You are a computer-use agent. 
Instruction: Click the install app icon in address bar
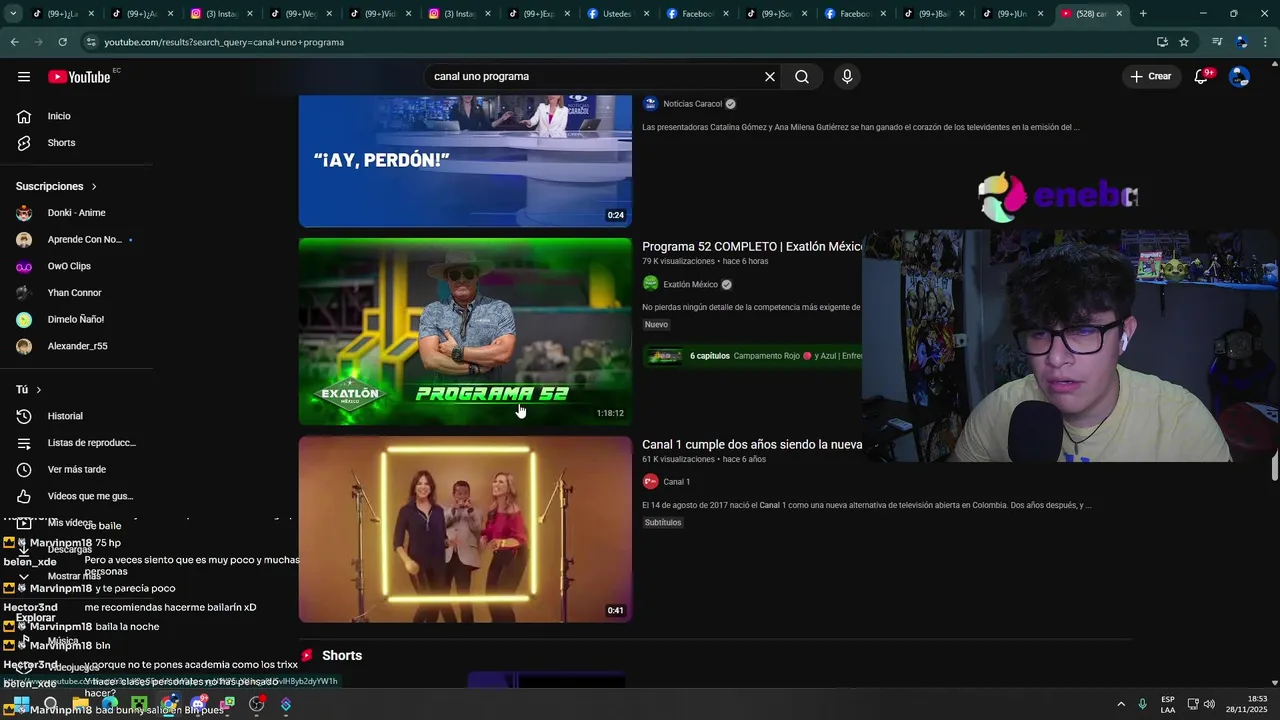(1162, 42)
